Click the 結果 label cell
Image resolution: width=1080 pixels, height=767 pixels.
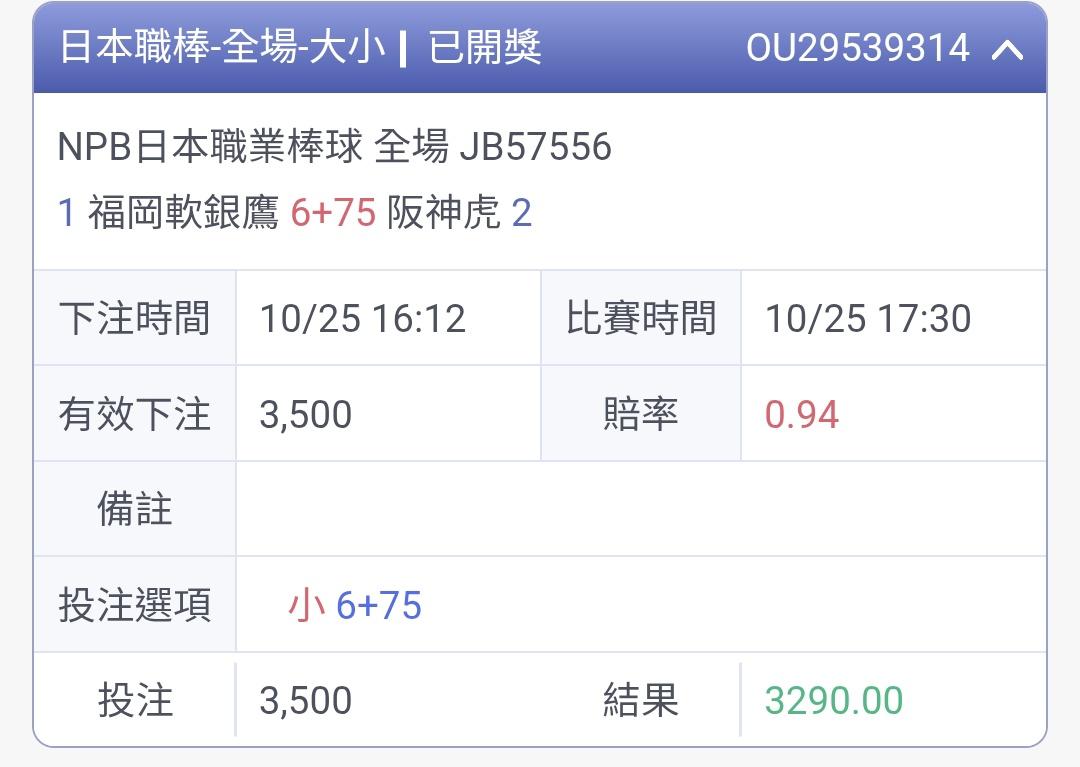coord(641,700)
